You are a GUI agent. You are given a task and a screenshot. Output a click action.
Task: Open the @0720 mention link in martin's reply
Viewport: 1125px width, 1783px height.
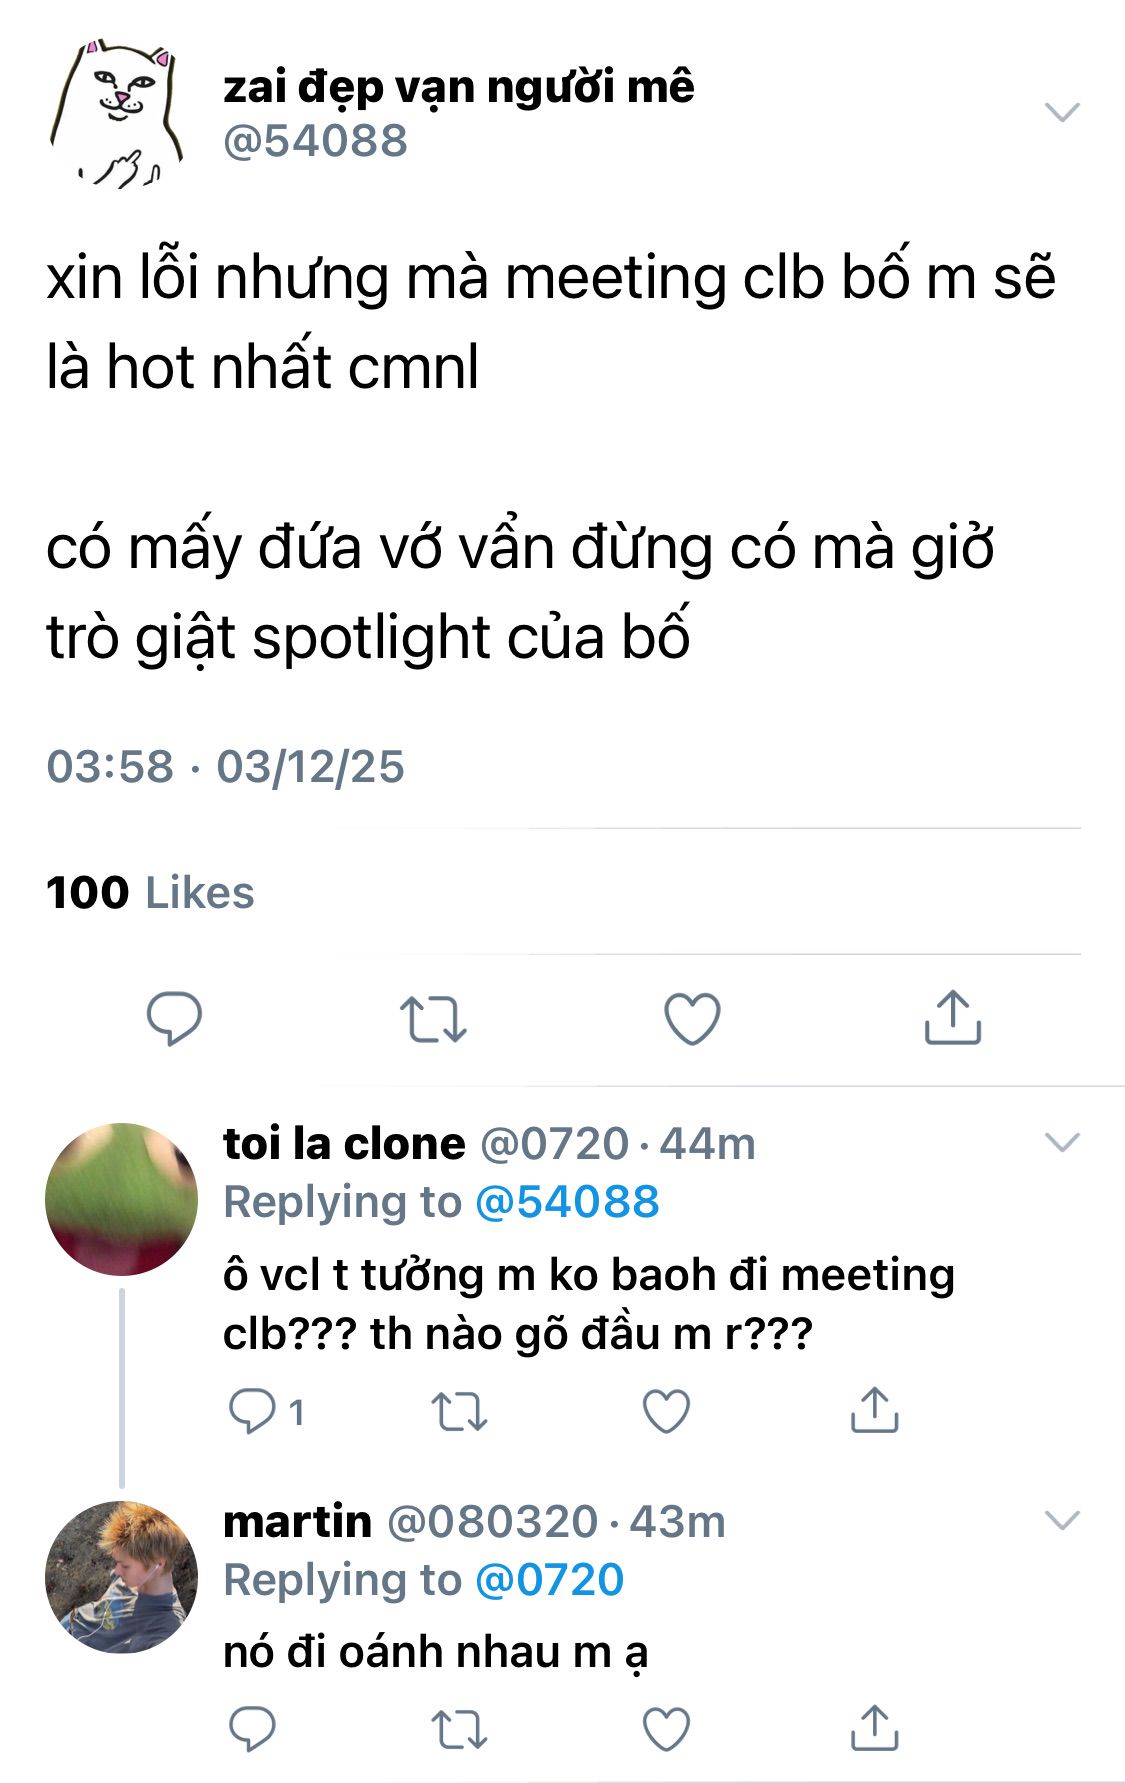click(x=549, y=1580)
